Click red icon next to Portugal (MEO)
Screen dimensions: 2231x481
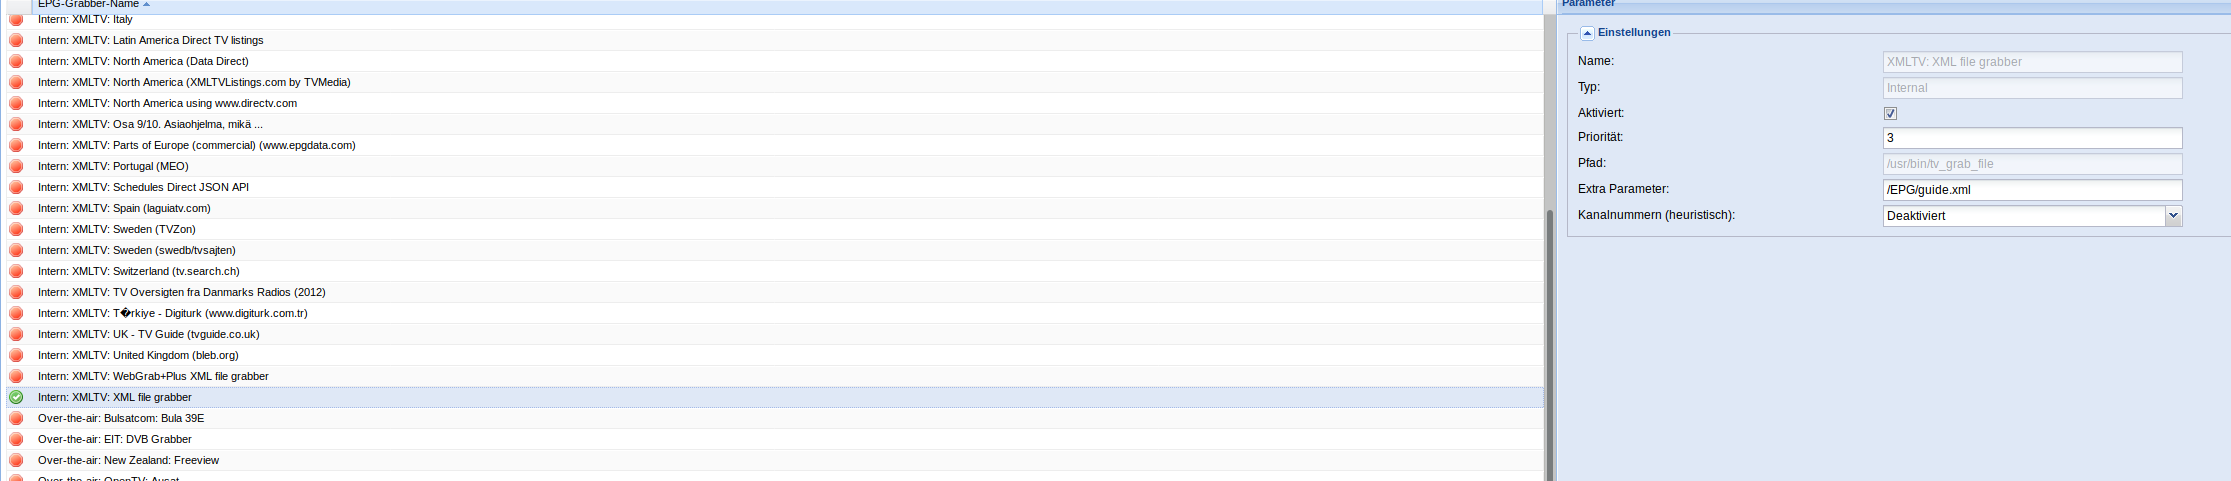[x=16, y=166]
